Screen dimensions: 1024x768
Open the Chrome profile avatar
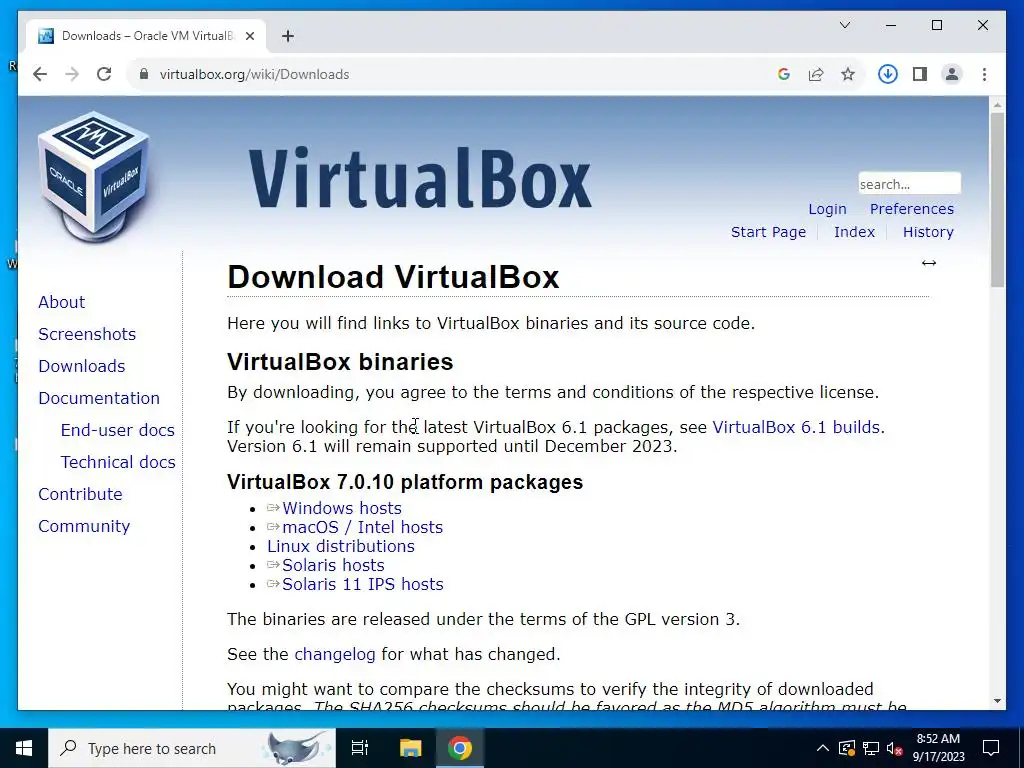(952, 74)
